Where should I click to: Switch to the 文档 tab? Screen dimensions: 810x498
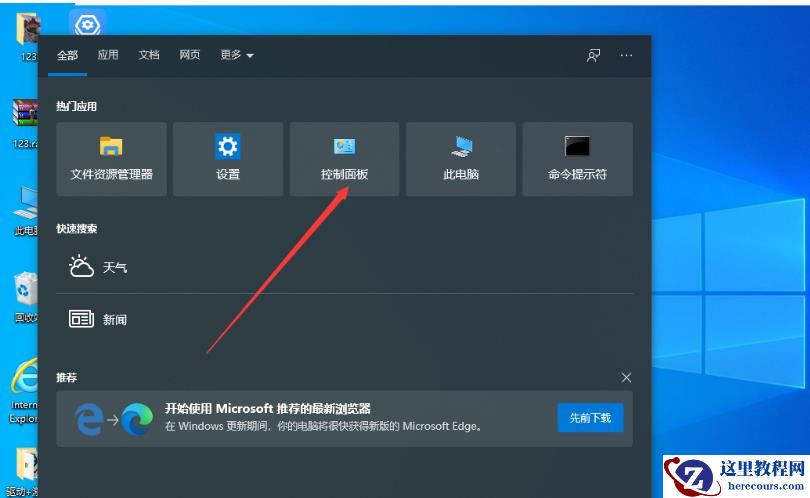tap(149, 55)
